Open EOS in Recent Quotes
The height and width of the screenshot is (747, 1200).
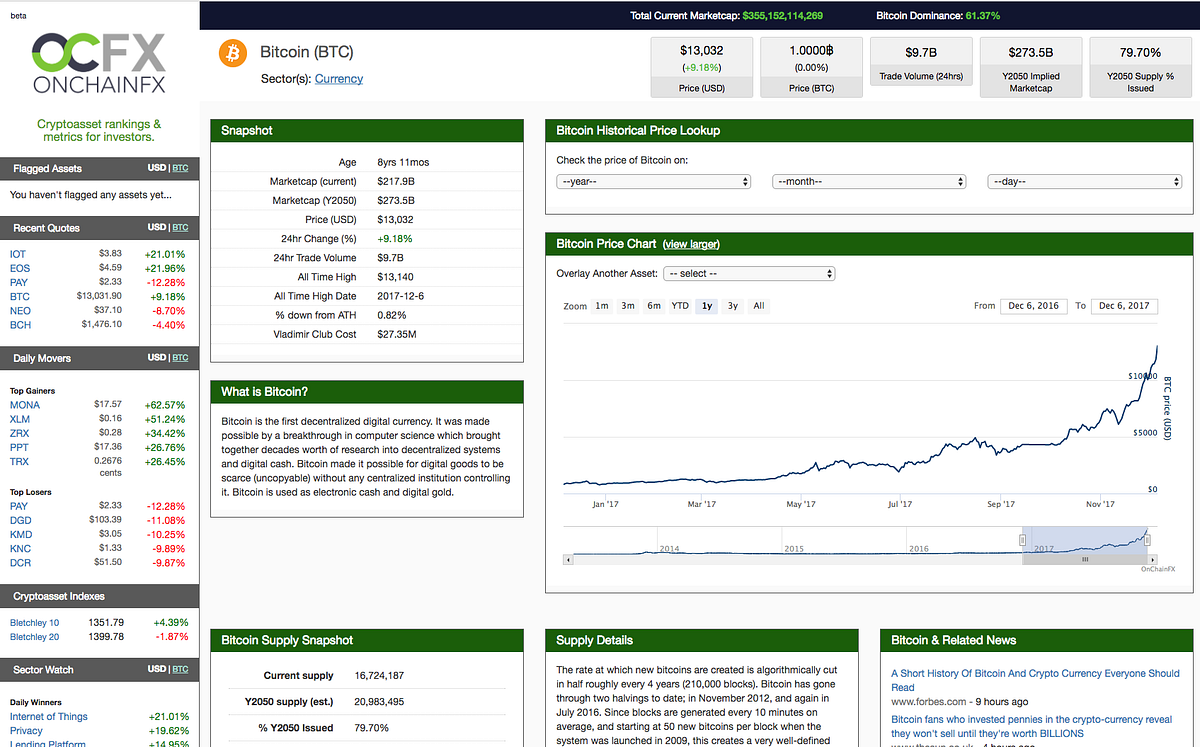(20, 268)
